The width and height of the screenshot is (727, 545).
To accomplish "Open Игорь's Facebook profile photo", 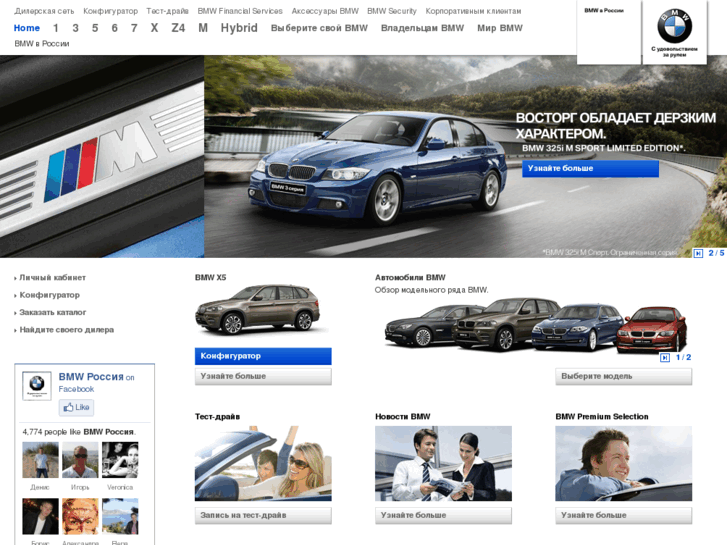I will point(80,460).
